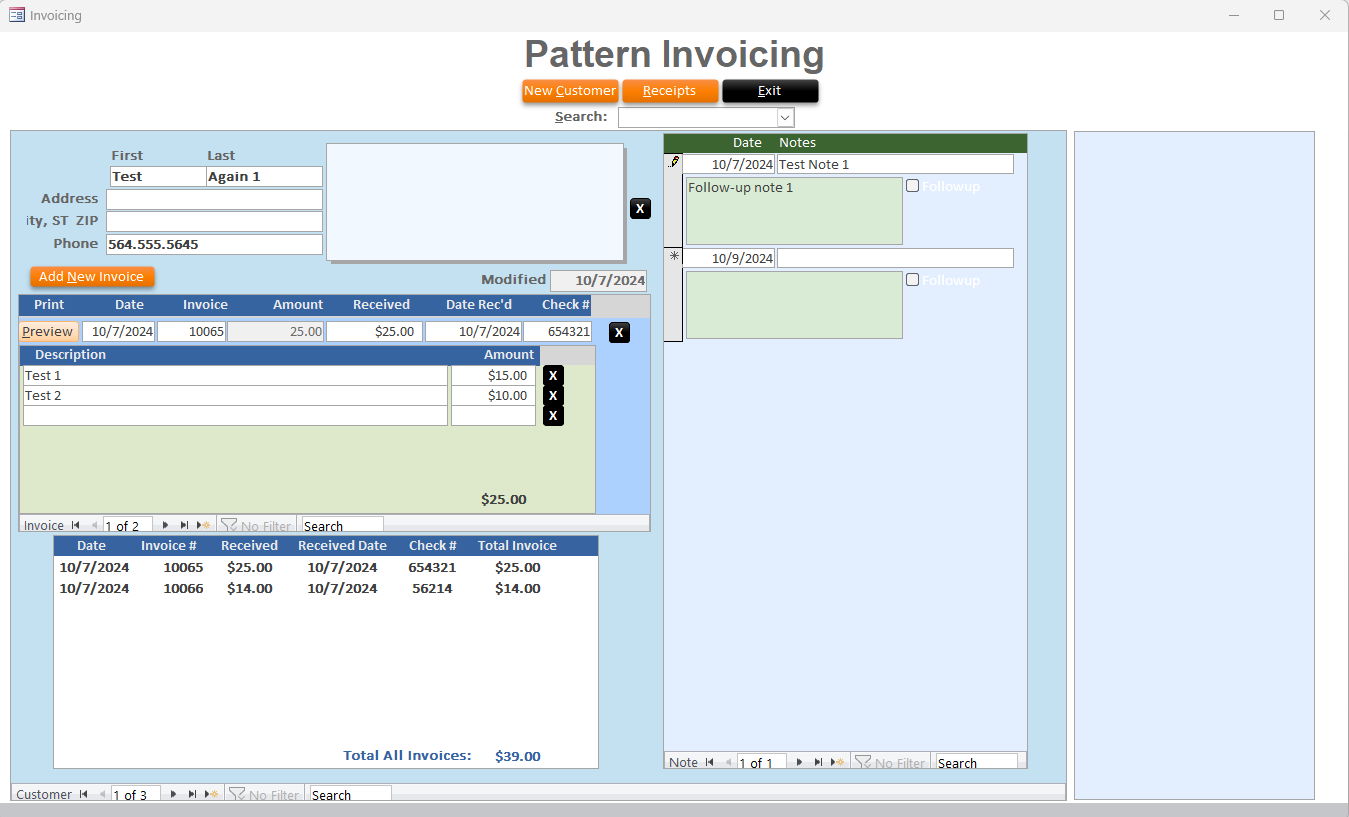Go to previous record in Note navigator
Screen dimensions: 1349x817
coord(727,762)
